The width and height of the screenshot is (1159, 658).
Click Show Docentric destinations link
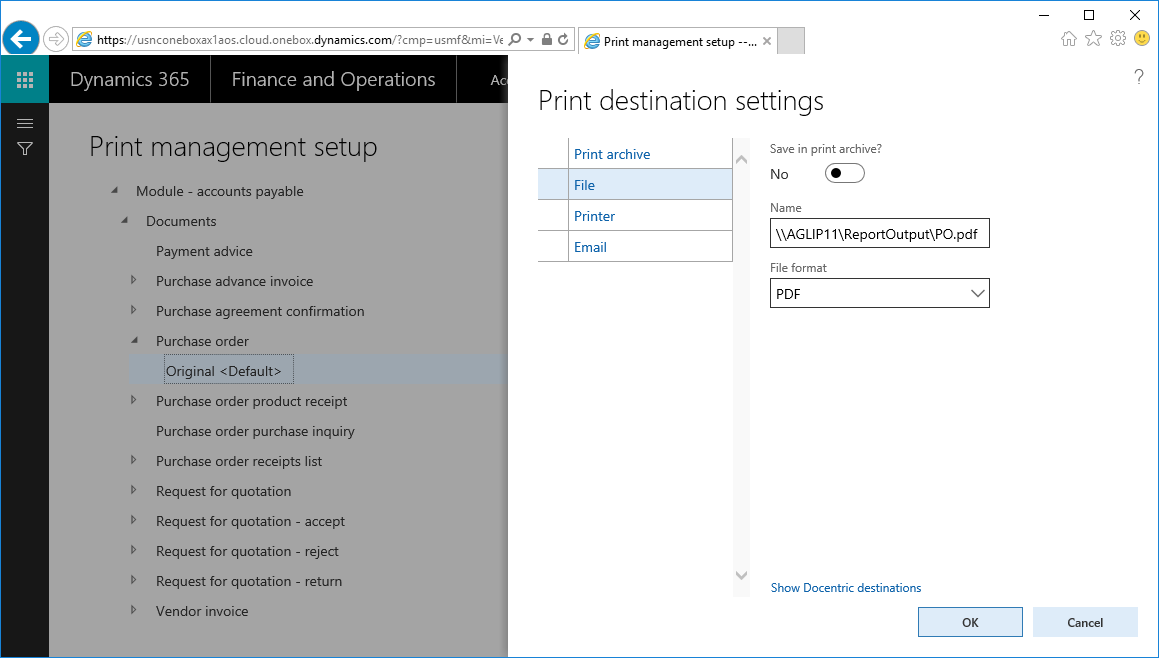pyautogui.click(x=846, y=588)
